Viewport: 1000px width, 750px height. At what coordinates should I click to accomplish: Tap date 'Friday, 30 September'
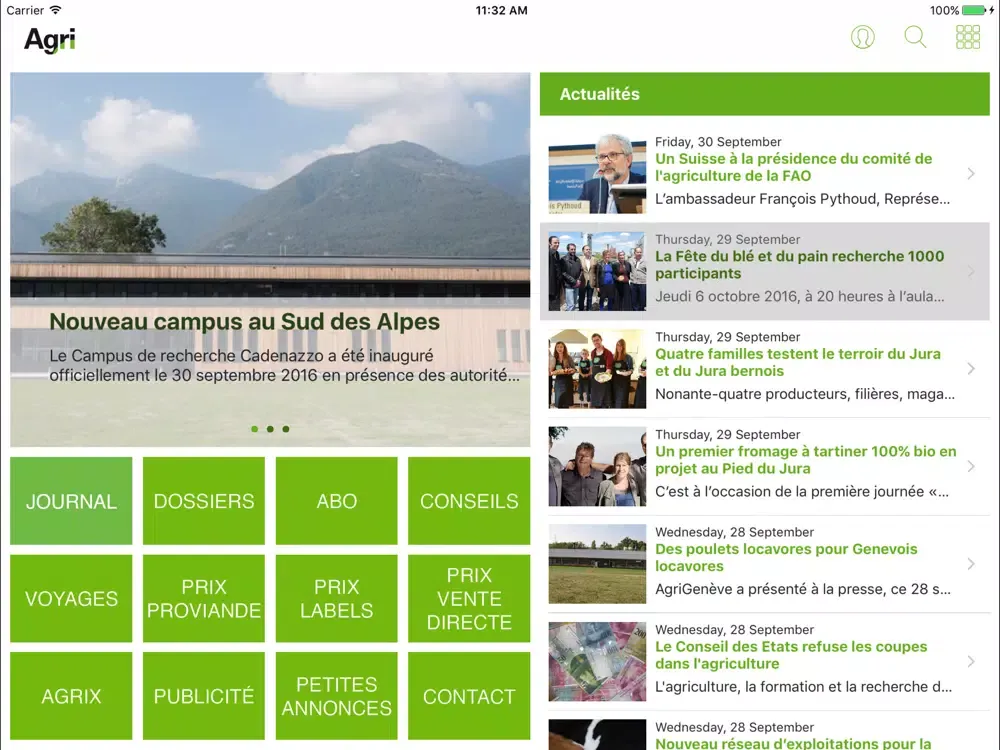[x=718, y=142]
